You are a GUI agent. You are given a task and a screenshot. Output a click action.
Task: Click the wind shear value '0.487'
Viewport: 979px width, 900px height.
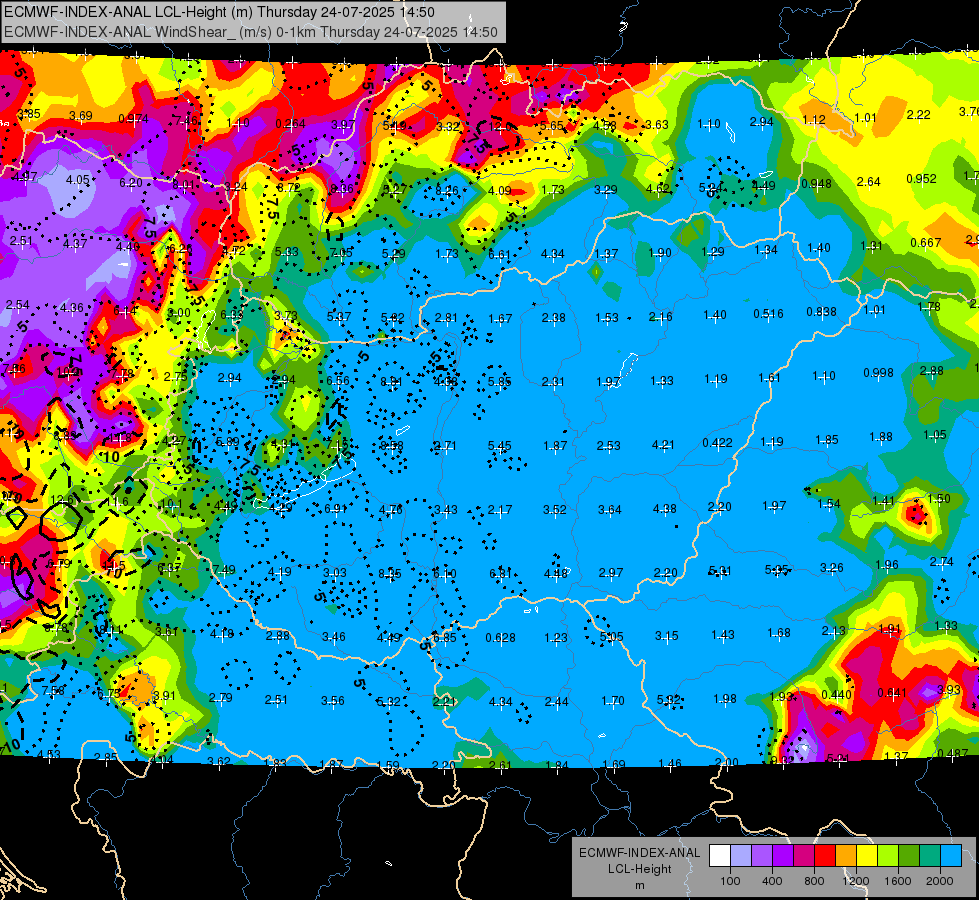[x=953, y=753]
